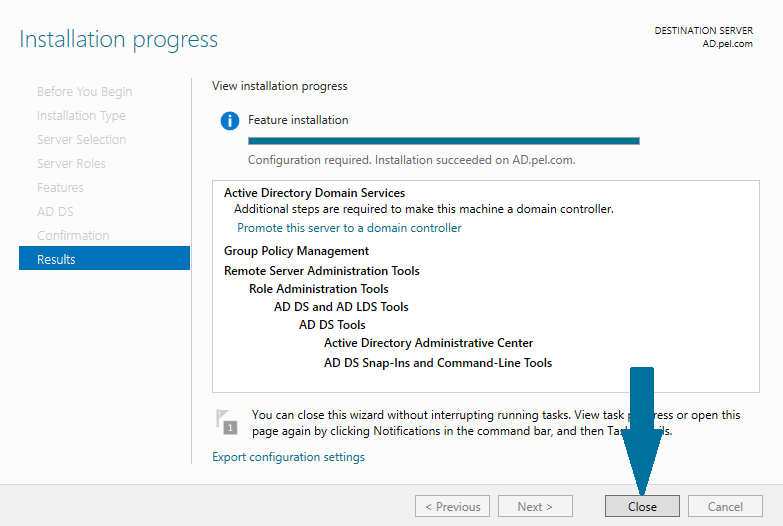Select the Confirmation step in sidebar

click(73, 235)
